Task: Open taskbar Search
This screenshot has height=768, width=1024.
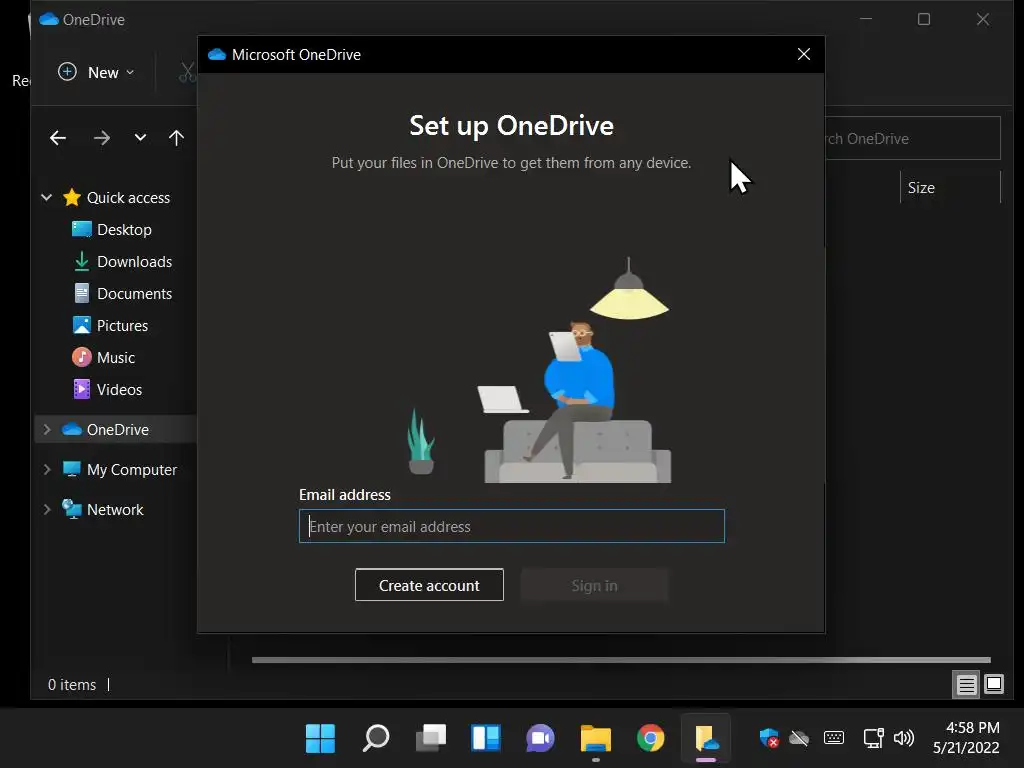Action: 376,739
